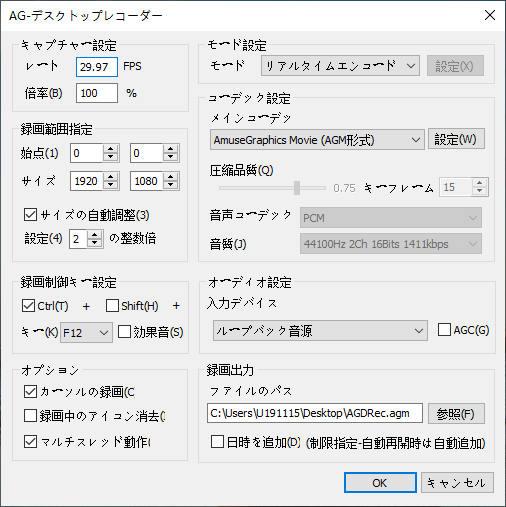This screenshot has width=506, height=507.
Task: Enable the Shift(H) checkbox
Action: click(x=112, y=306)
